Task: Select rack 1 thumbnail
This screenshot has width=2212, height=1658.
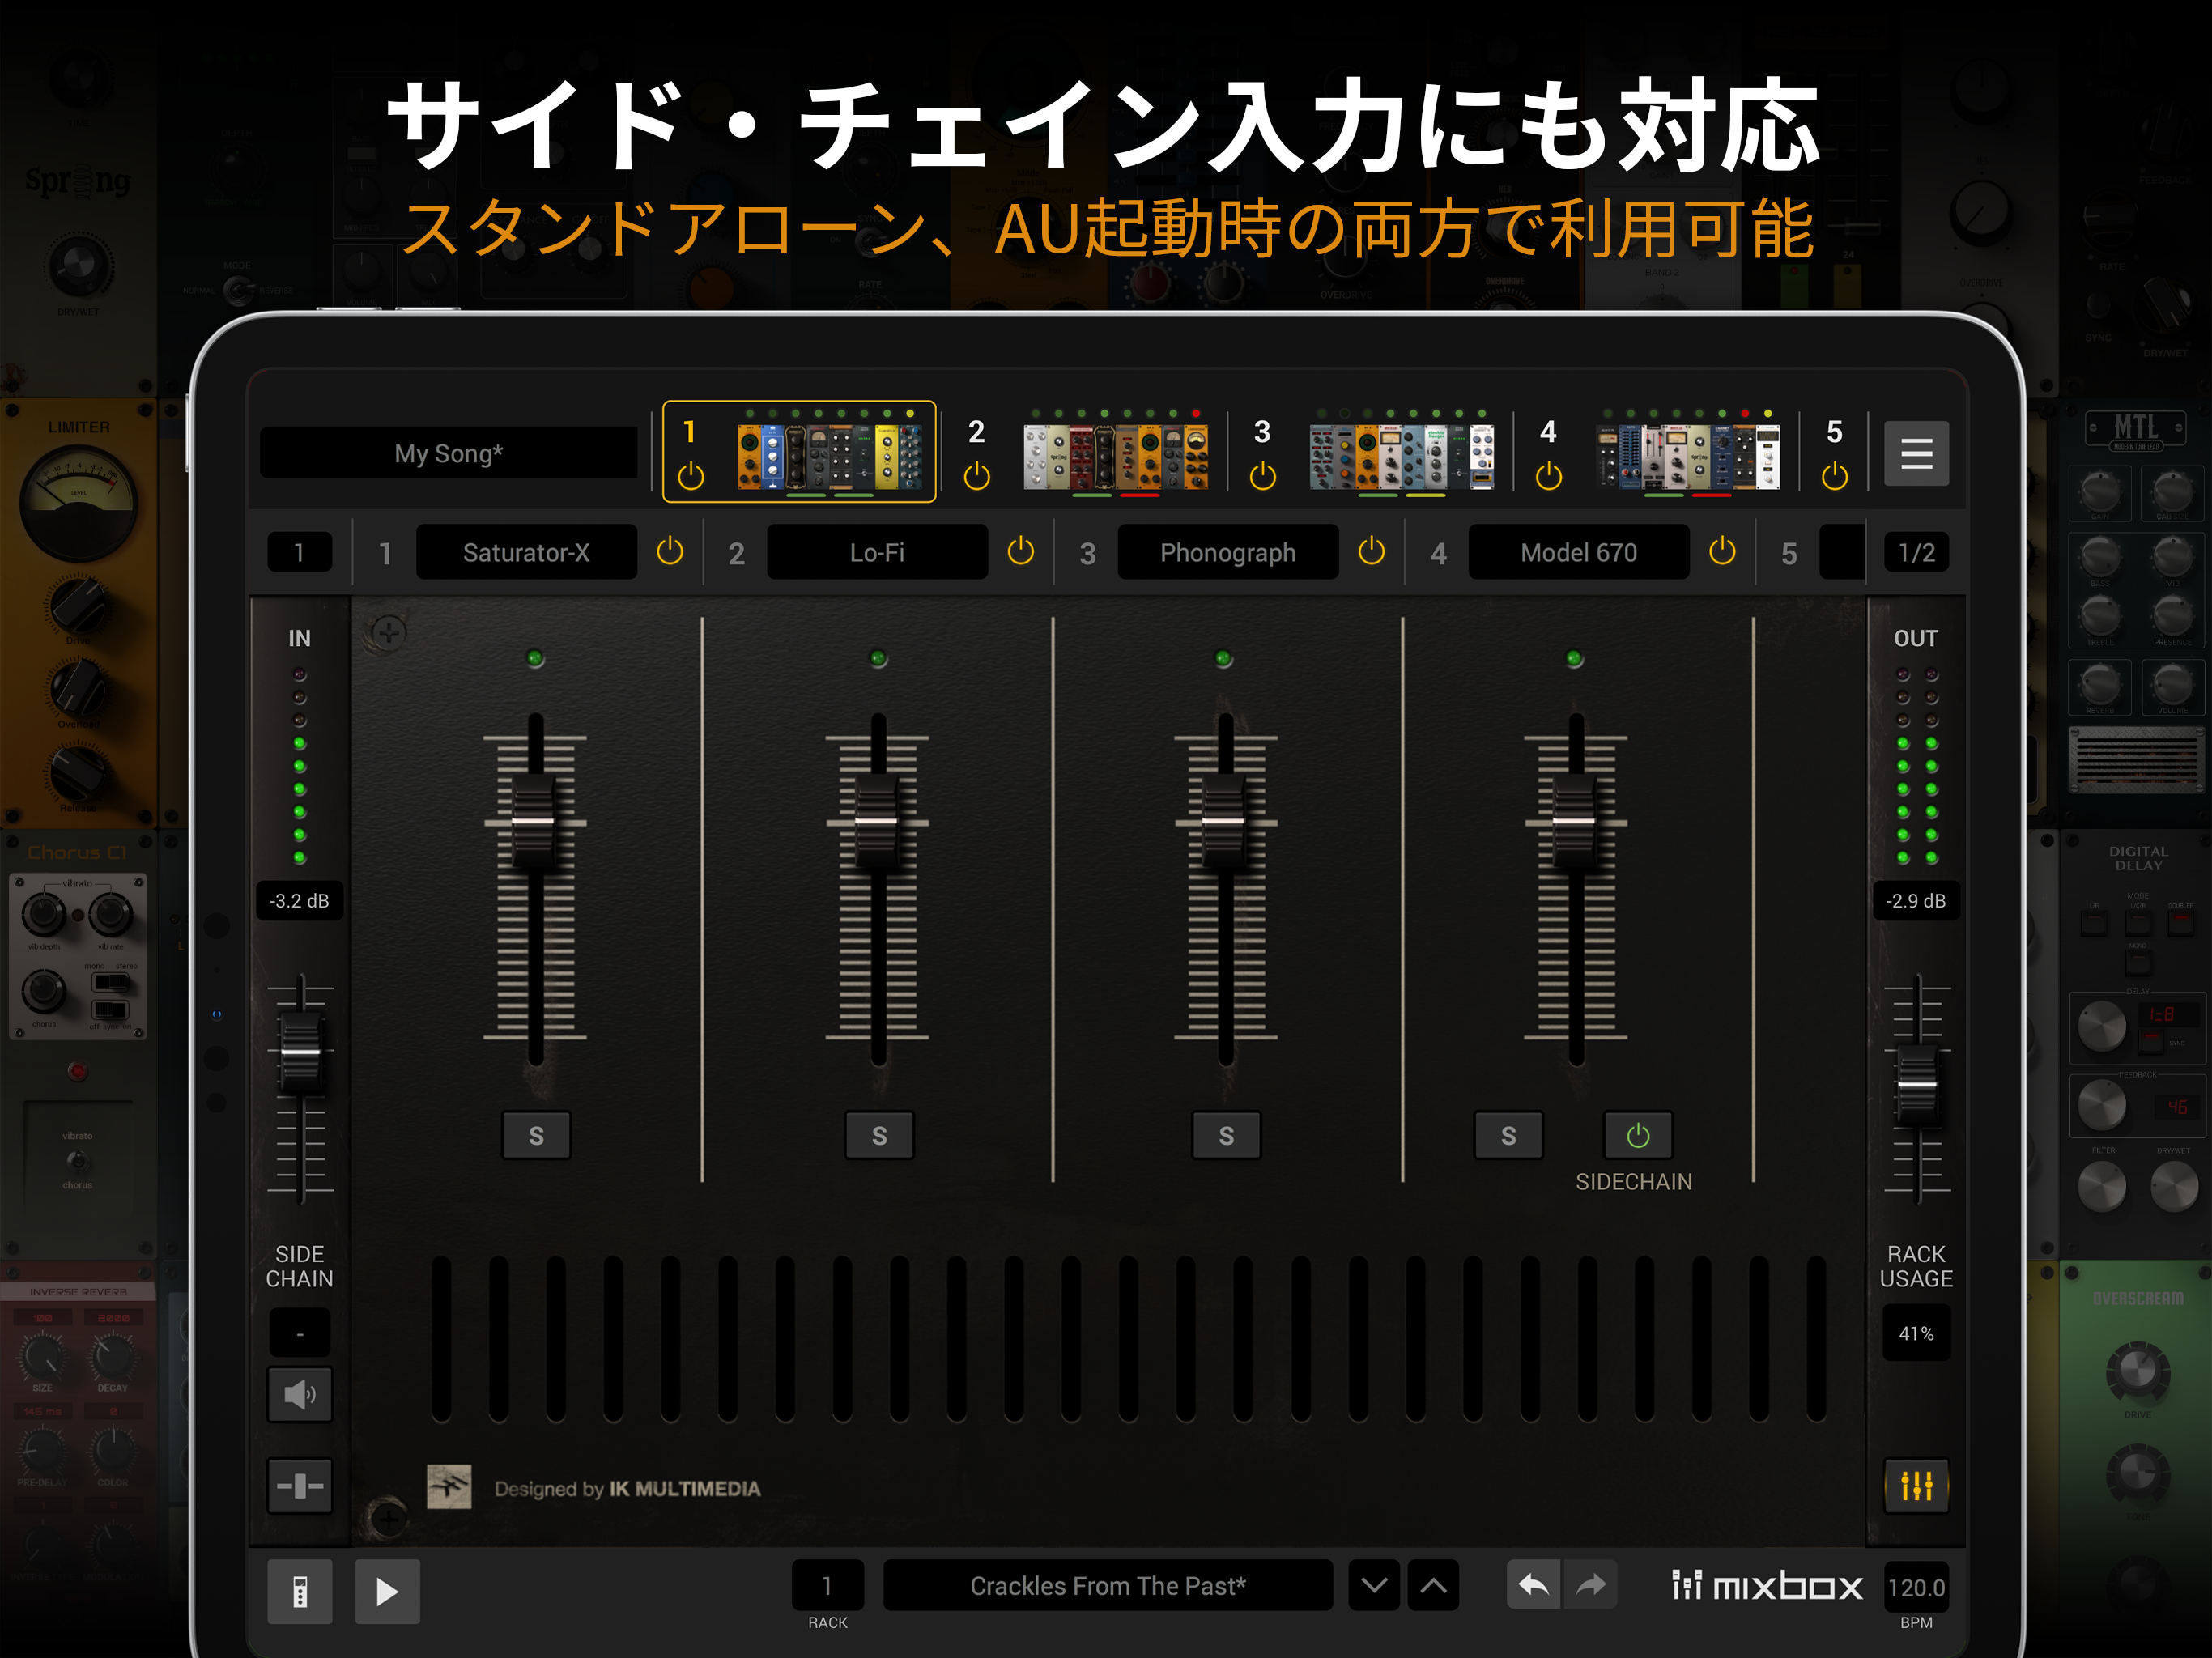Action: 830,456
